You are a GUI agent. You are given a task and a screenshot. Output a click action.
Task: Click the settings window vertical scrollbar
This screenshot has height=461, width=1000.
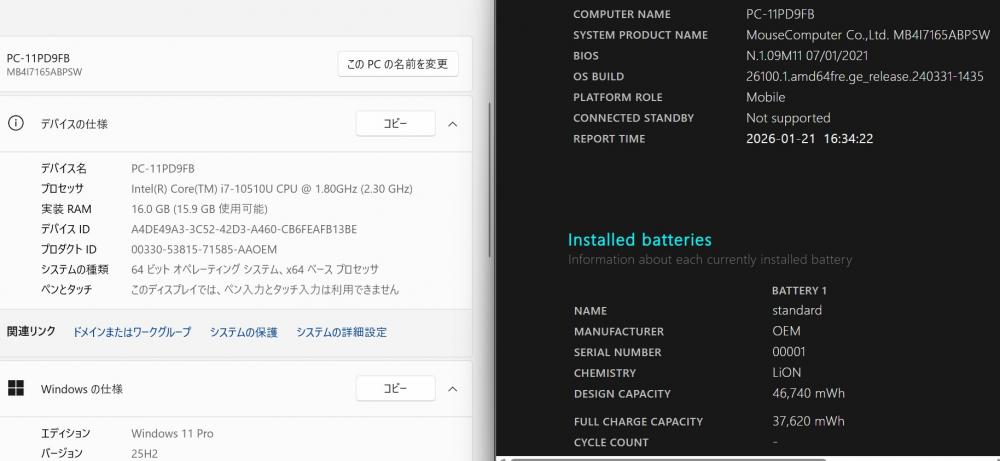click(x=490, y=180)
